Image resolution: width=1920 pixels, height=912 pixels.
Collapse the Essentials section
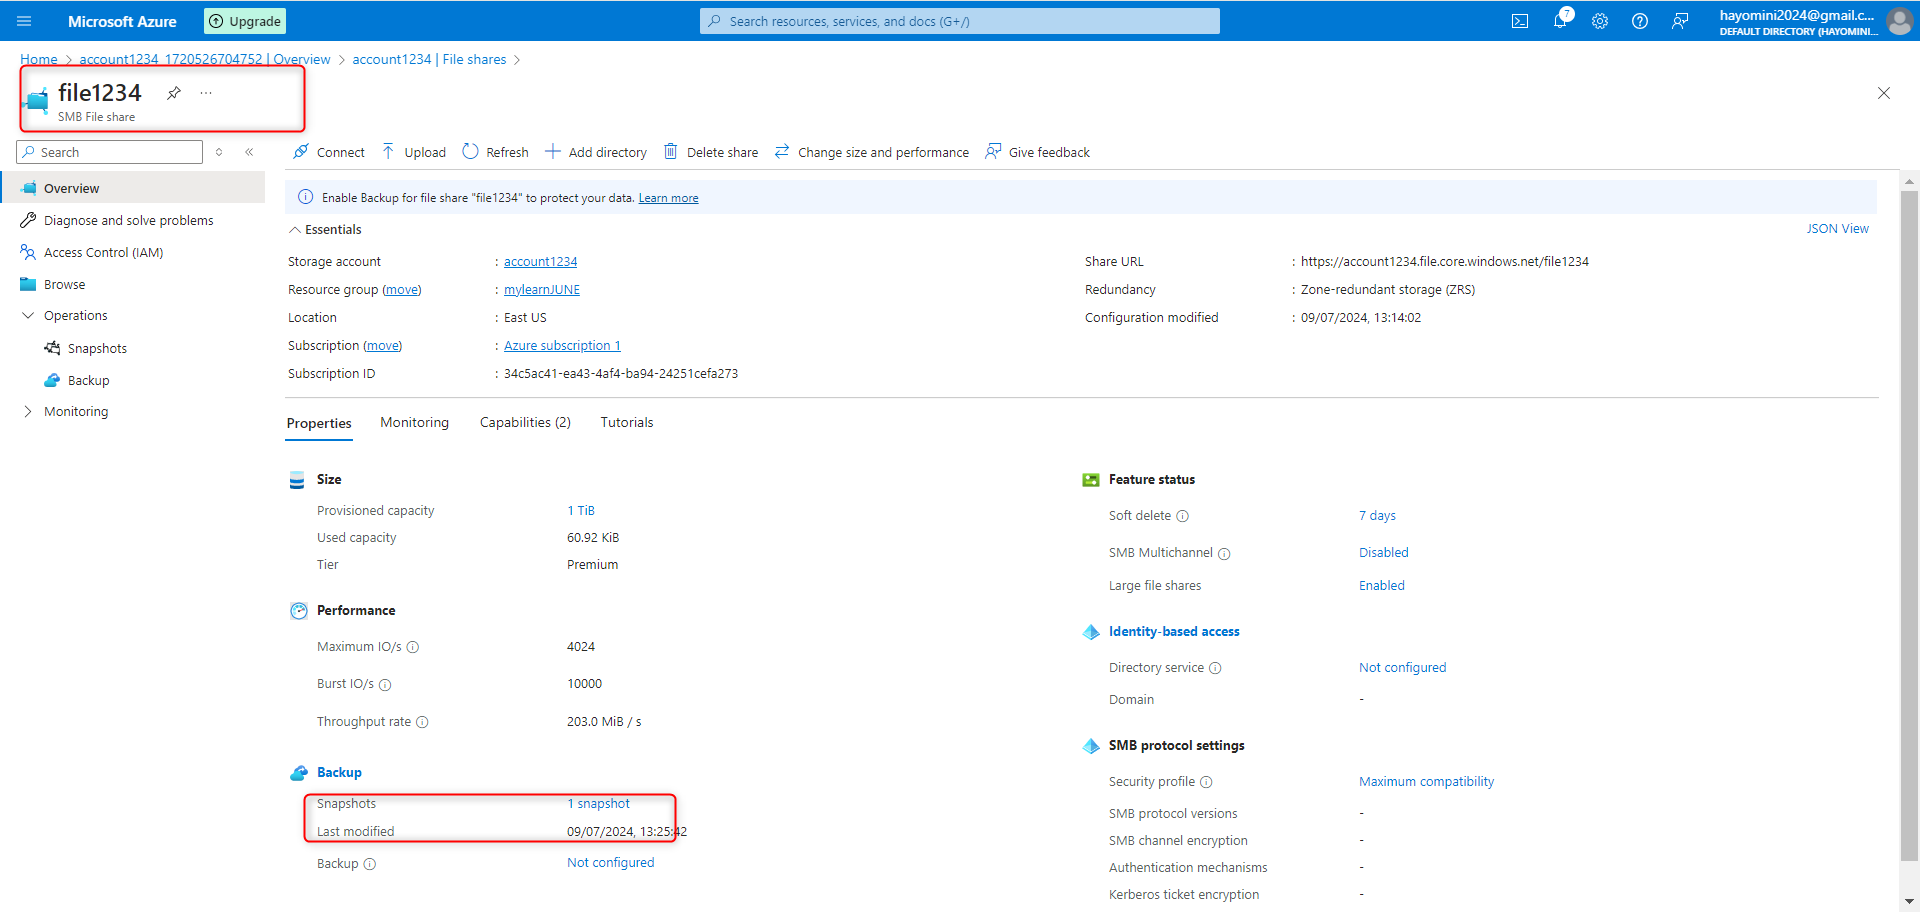pyautogui.click(x=295, y=230)
